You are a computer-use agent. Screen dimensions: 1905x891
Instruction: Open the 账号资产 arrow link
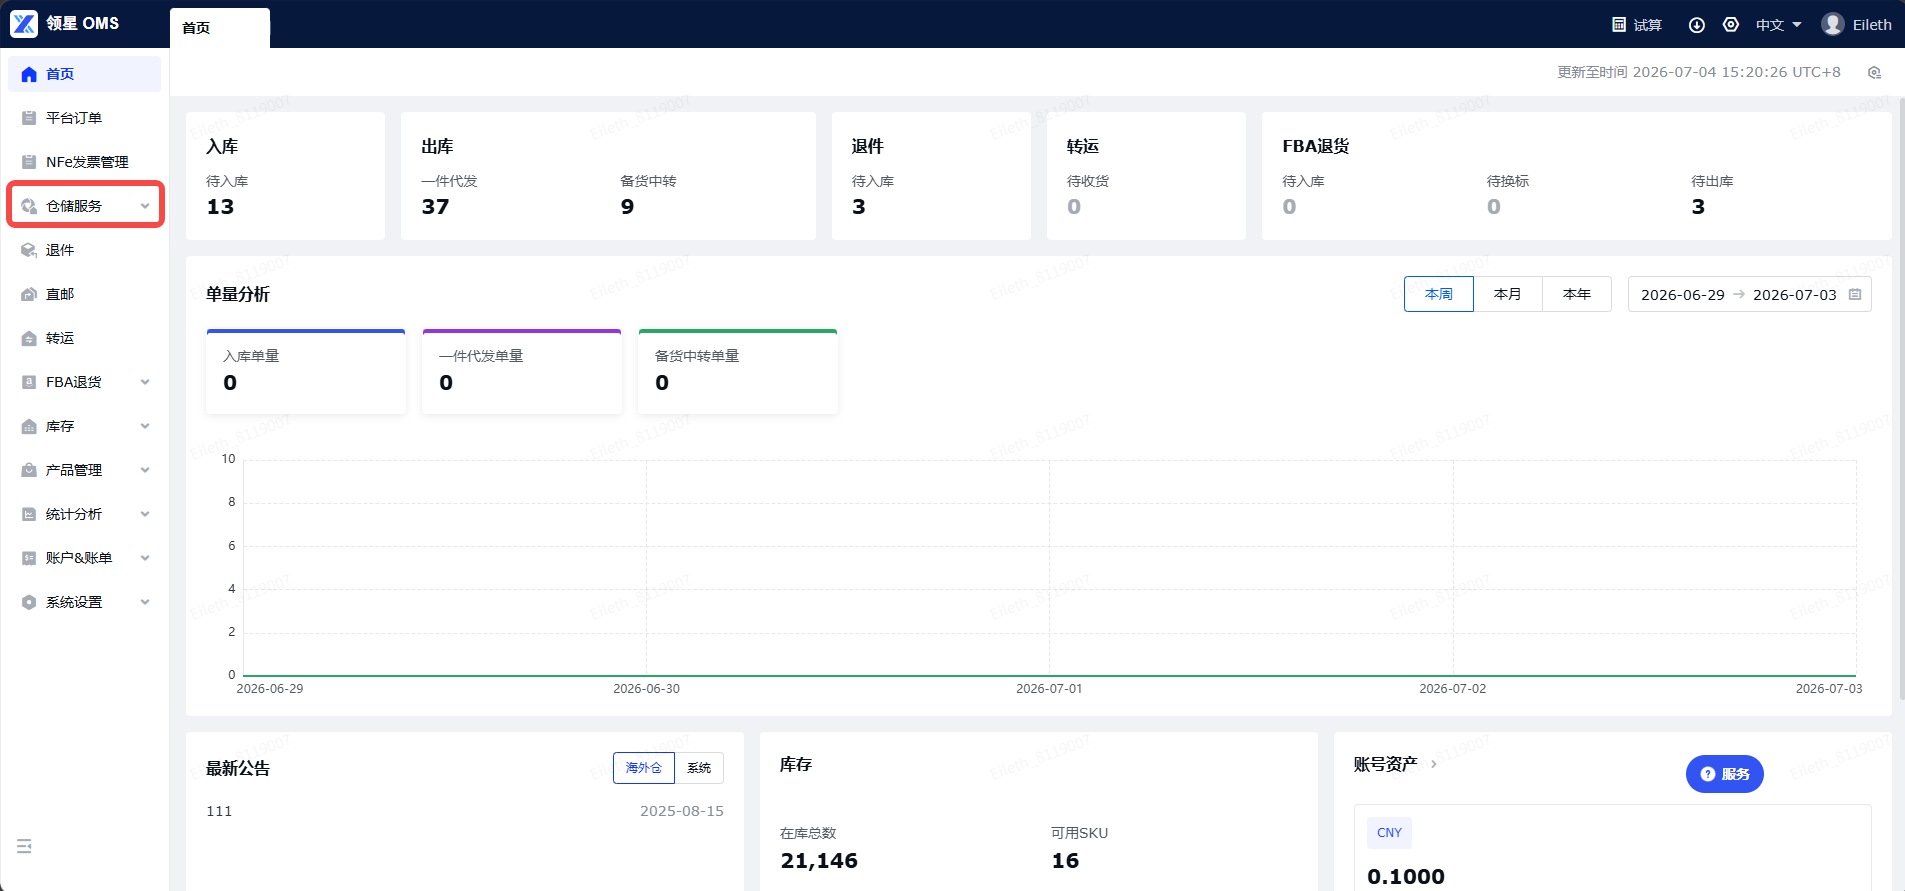click(x=1434, y=764)
